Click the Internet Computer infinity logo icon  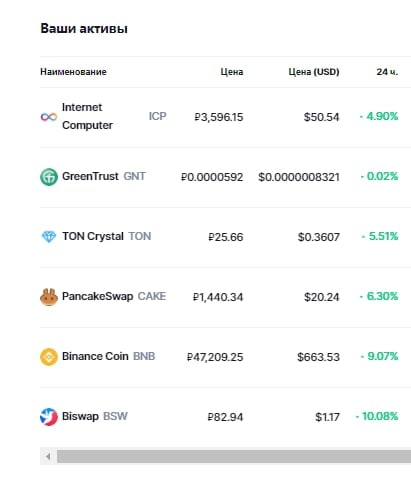(x=49, y=117)
